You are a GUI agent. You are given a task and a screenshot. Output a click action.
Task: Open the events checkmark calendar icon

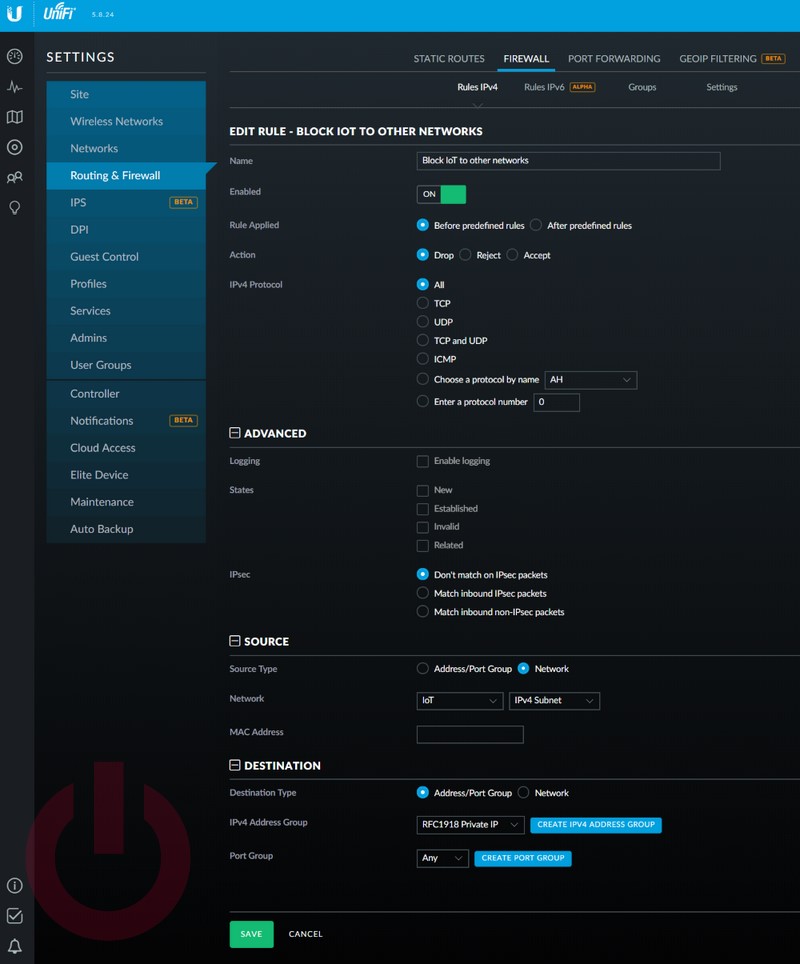(x=15, y=915)
